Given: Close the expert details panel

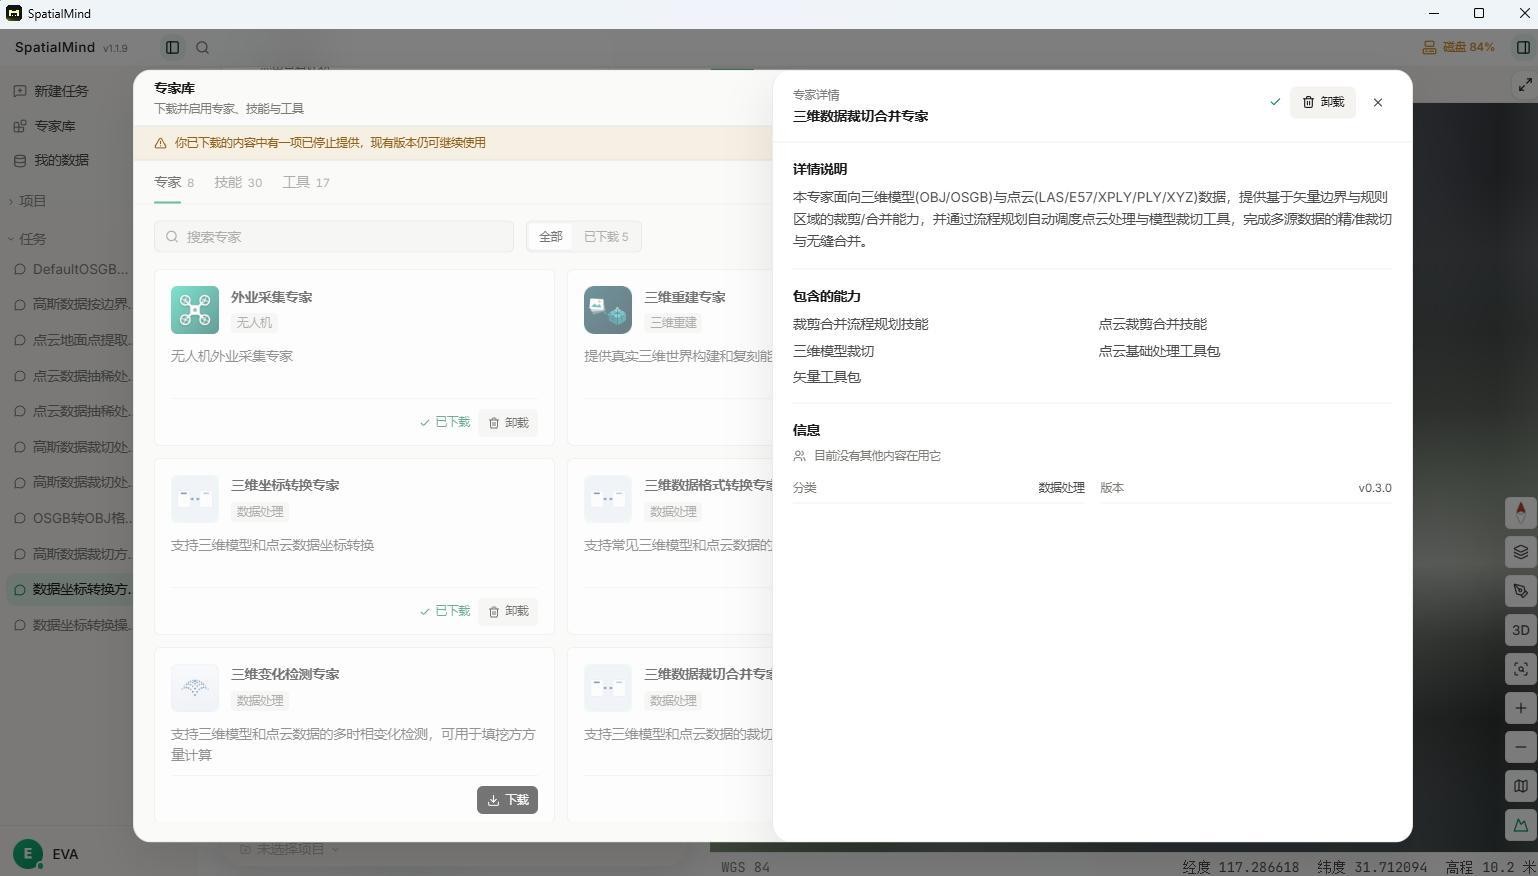Looking at the screenshot, I should point(1378,102).
